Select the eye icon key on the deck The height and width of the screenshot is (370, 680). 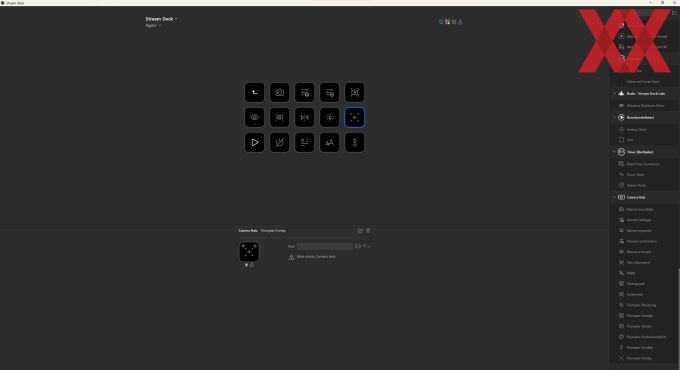tap(255, 118)
